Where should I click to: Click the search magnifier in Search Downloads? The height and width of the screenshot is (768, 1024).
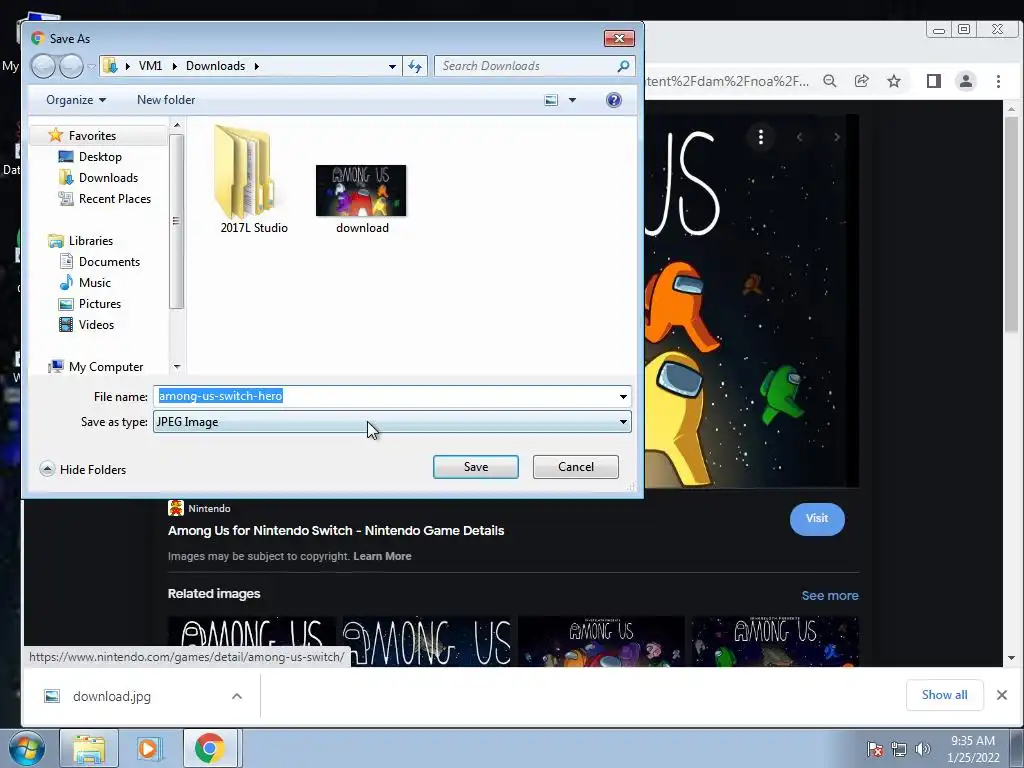pos(623,66)
